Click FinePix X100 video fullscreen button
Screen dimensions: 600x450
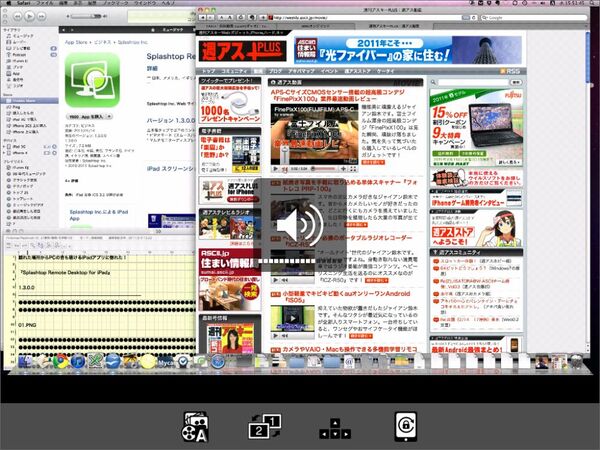pos(353,169)
